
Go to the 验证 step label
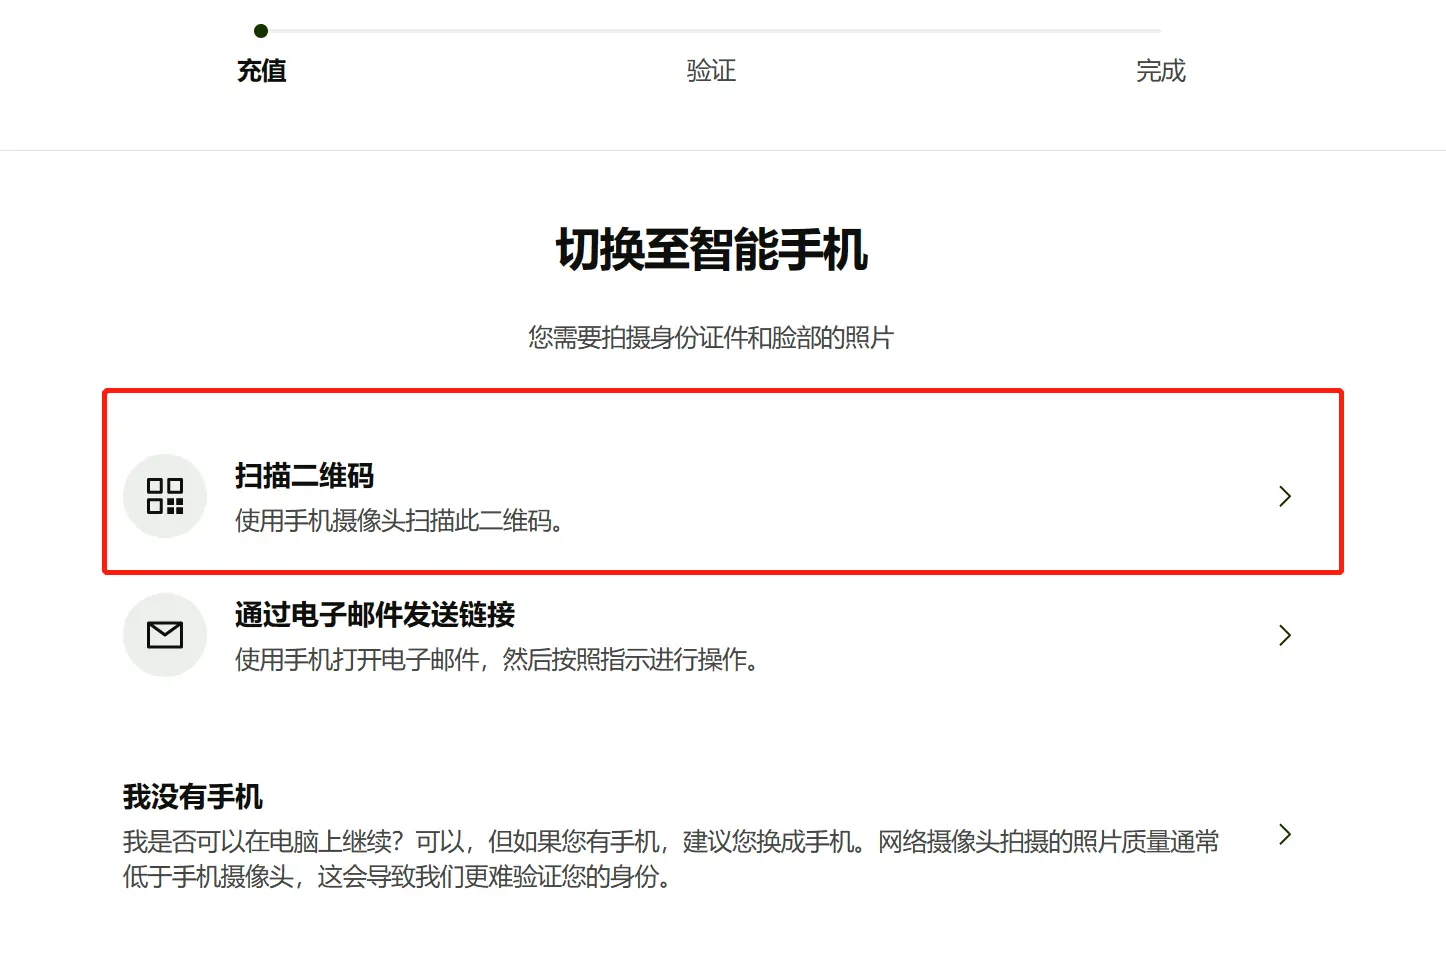point(711,71)
